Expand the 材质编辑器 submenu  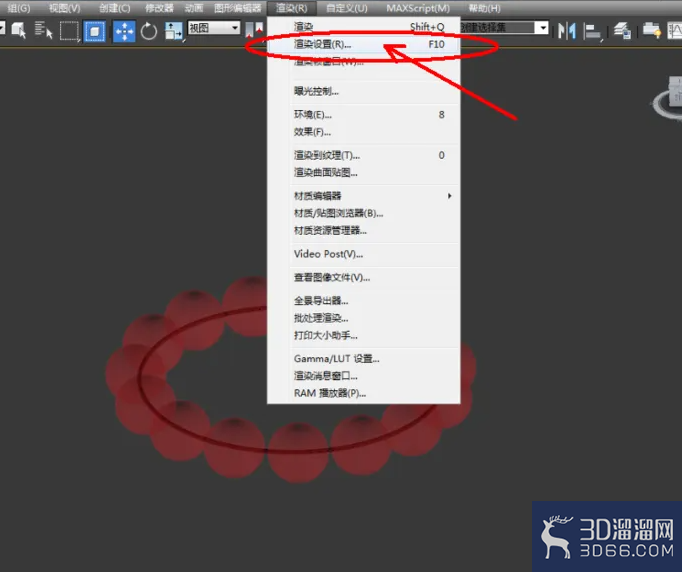[x=374, y=196]
